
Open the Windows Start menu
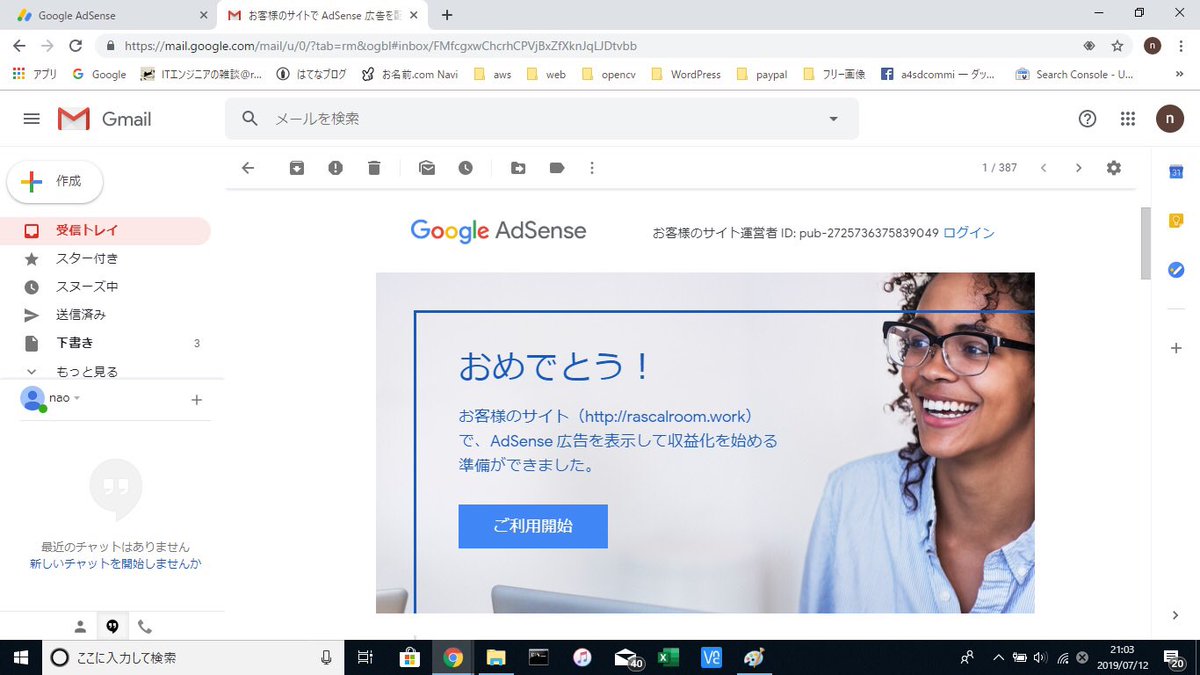coord(20,657)
